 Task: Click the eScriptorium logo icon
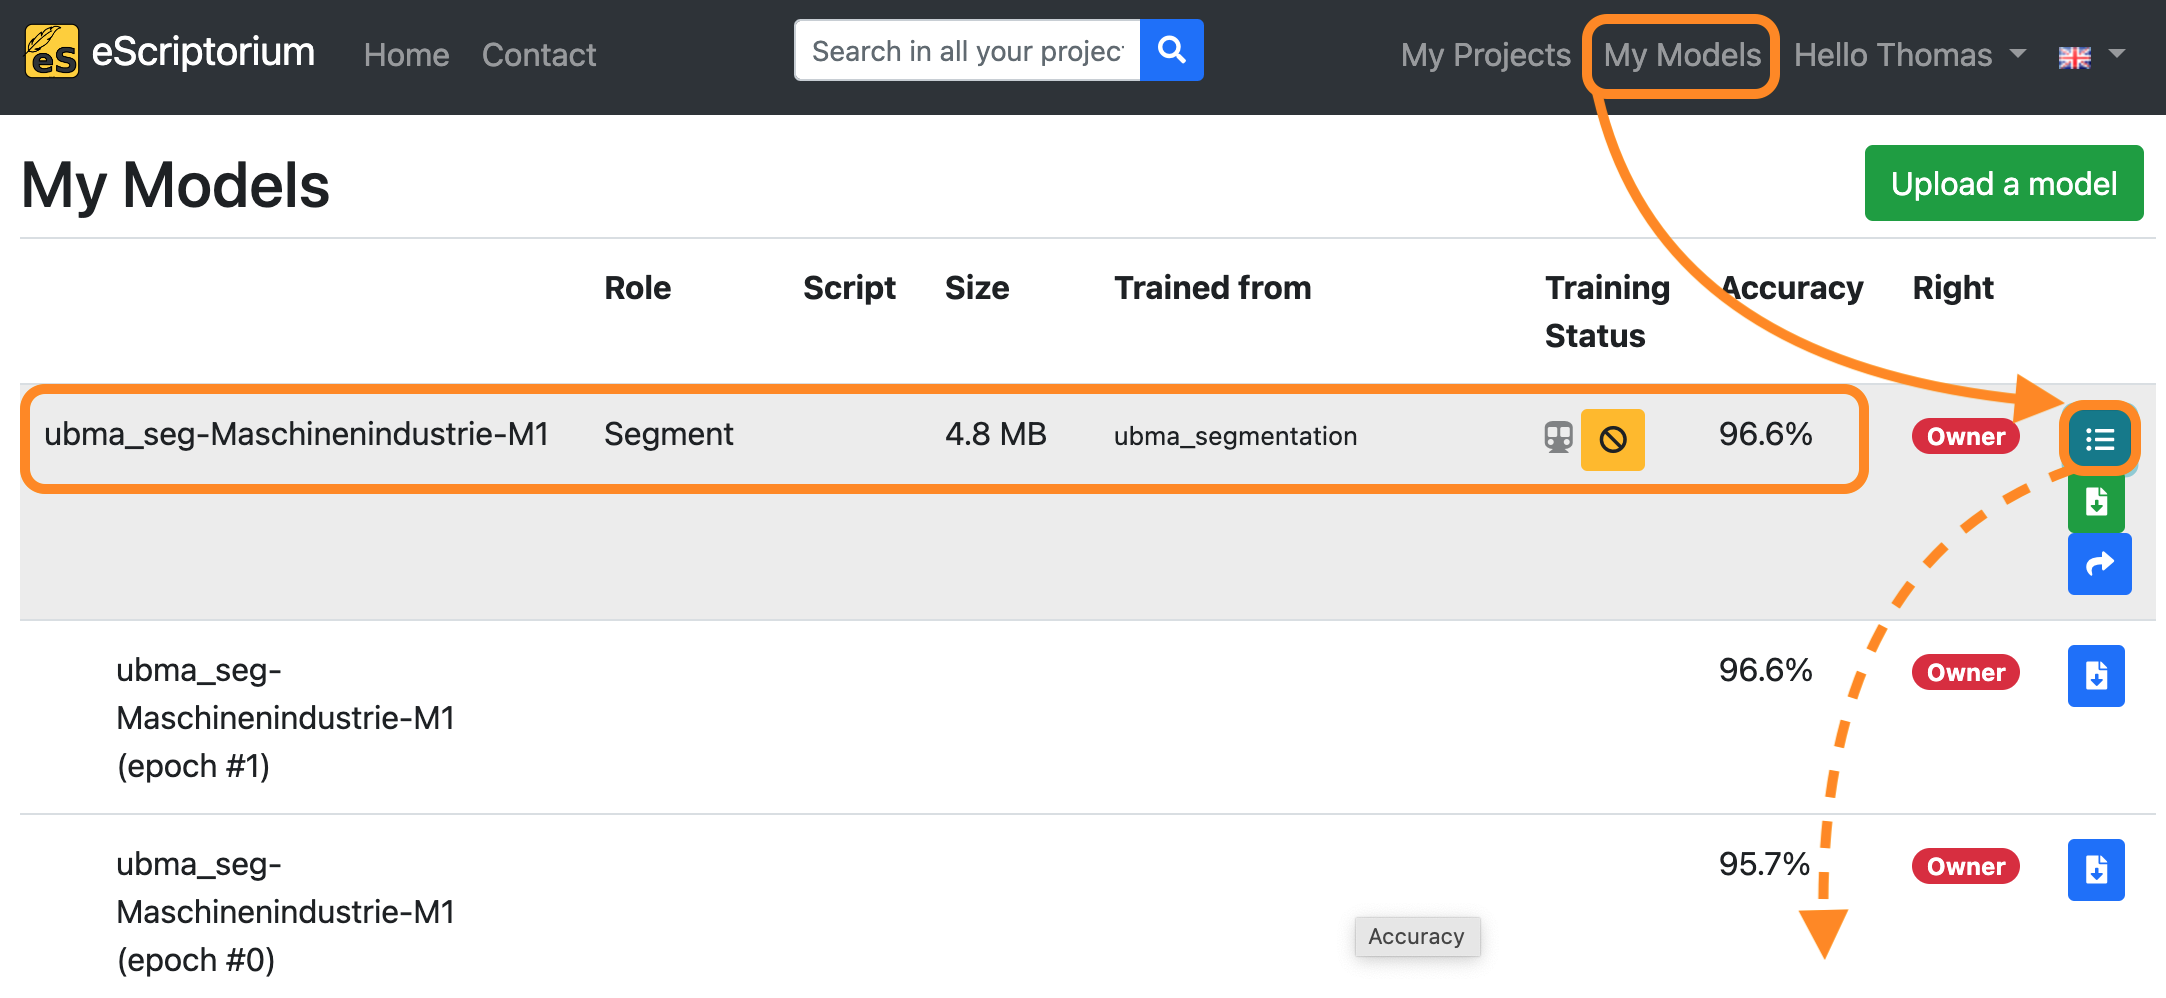[51, 52]
